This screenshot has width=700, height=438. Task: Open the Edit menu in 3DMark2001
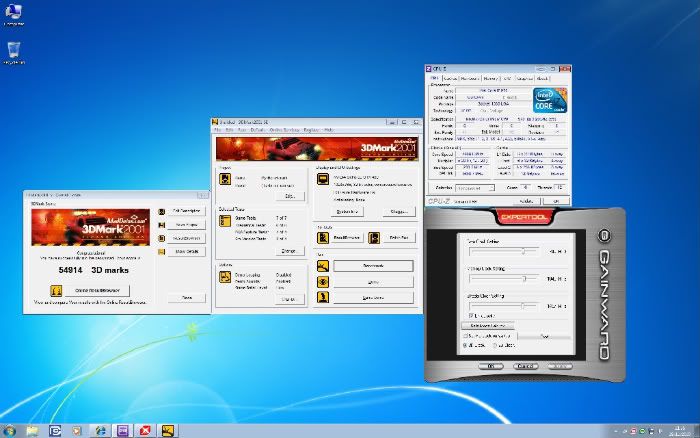coord(229,130)
